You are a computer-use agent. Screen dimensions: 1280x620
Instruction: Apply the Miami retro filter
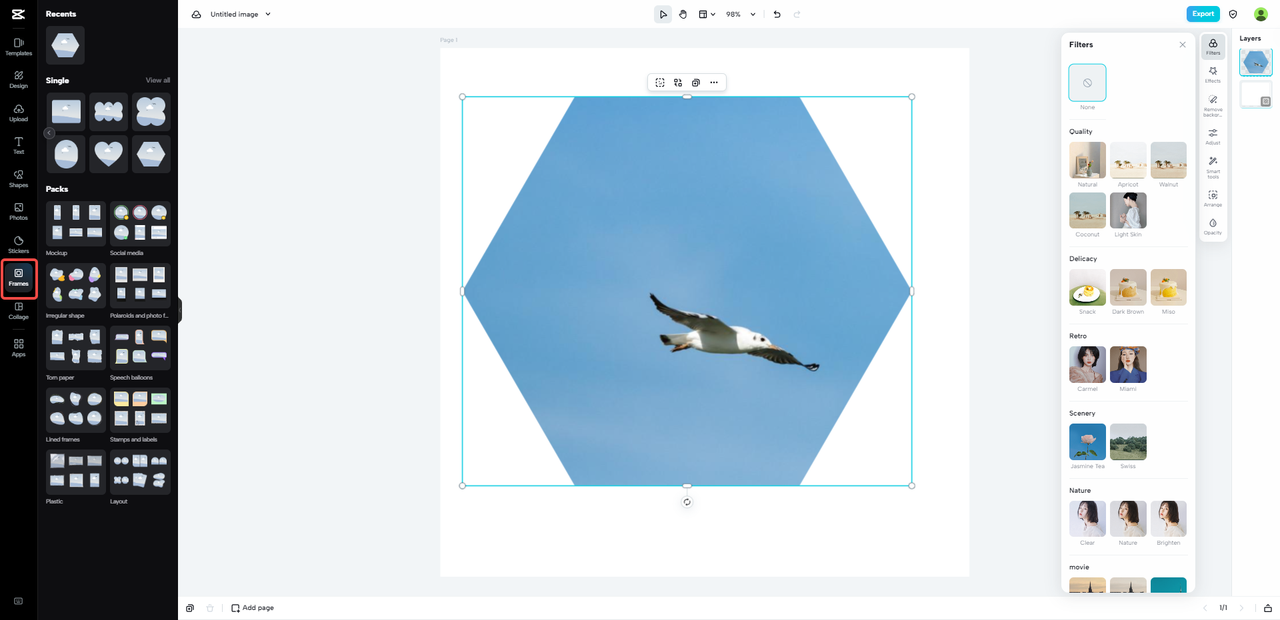click(1128, 365)
